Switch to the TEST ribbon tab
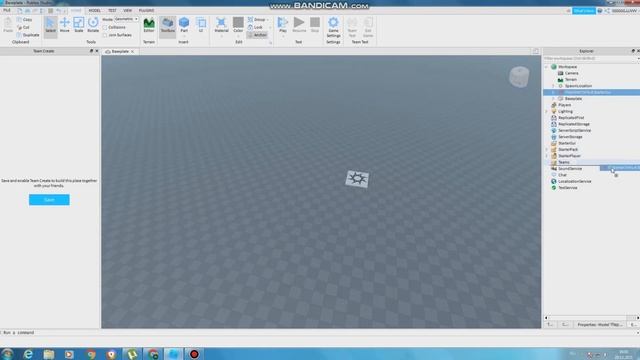Viewport: 640px width, 360px height. (112, 11)
